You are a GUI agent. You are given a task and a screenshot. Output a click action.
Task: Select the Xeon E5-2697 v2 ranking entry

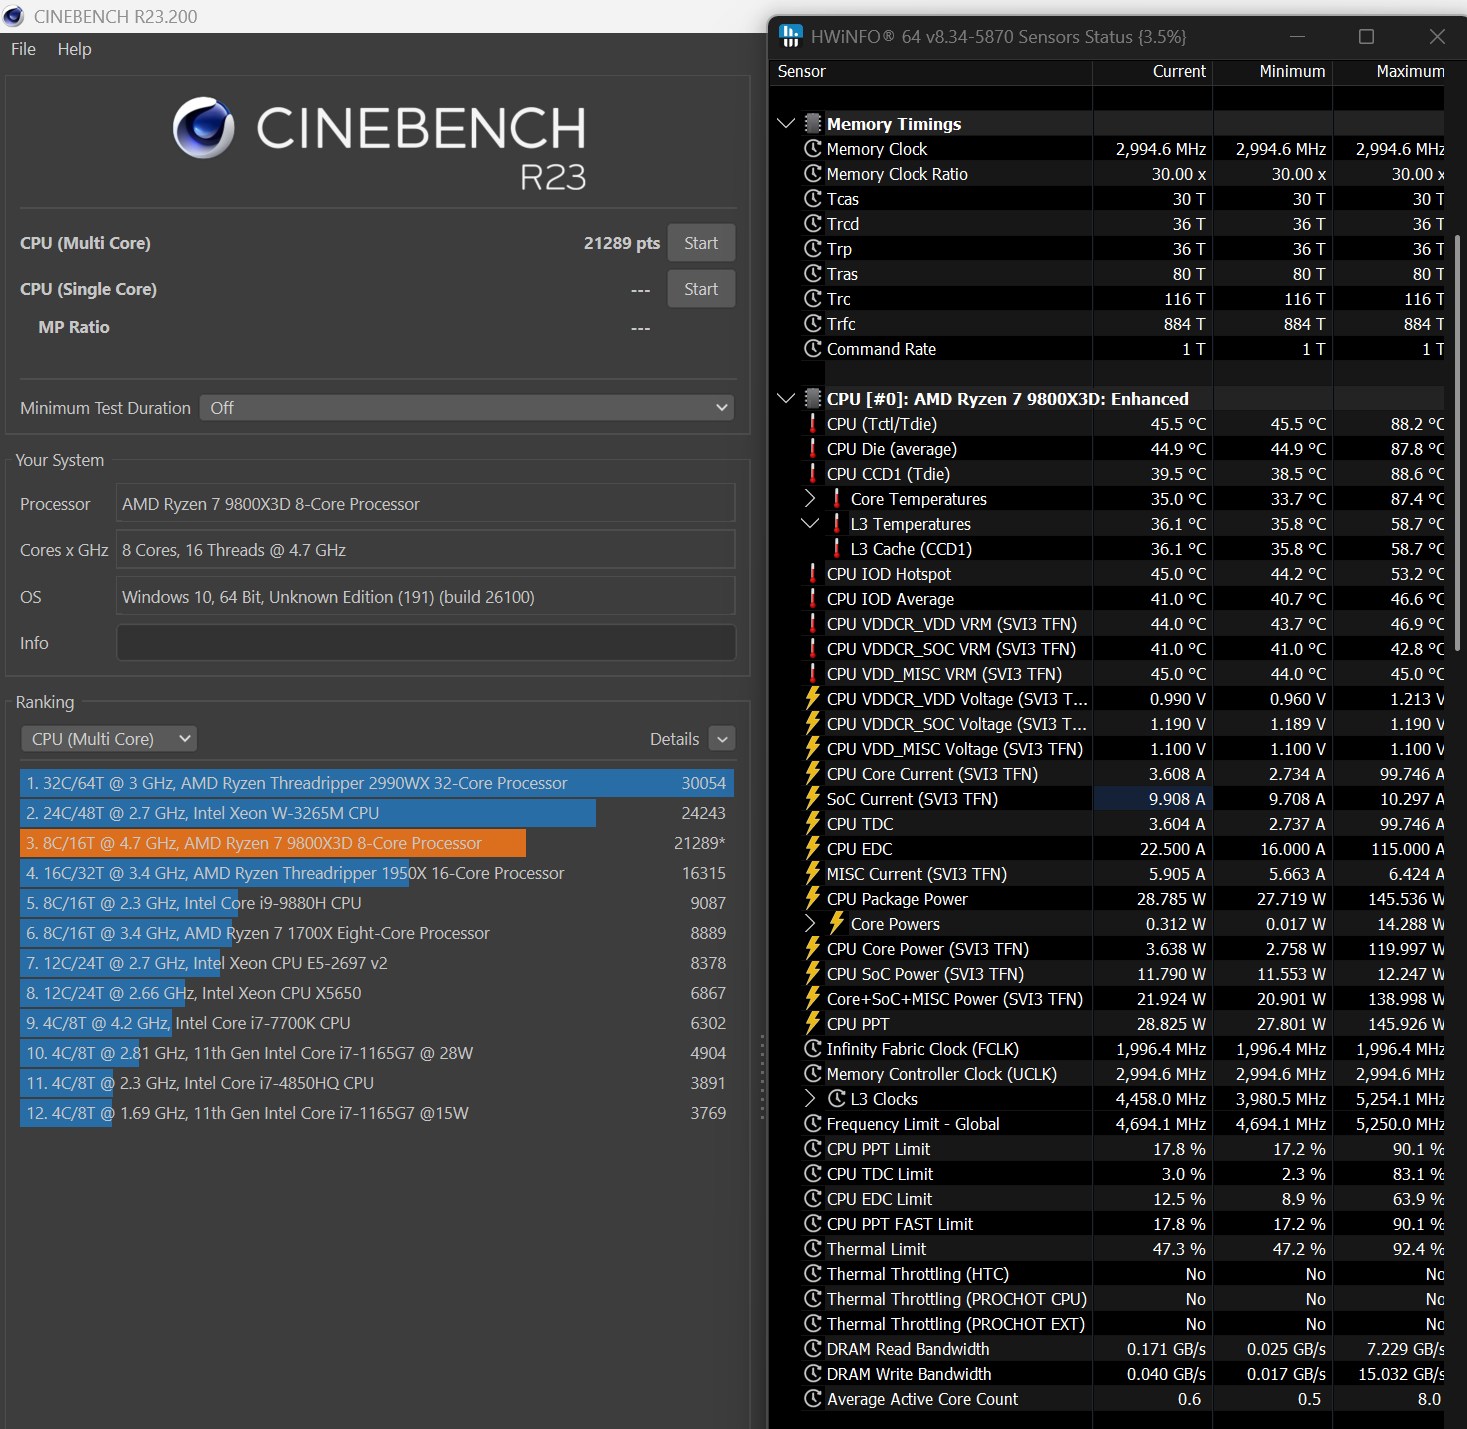pos(377,963)
